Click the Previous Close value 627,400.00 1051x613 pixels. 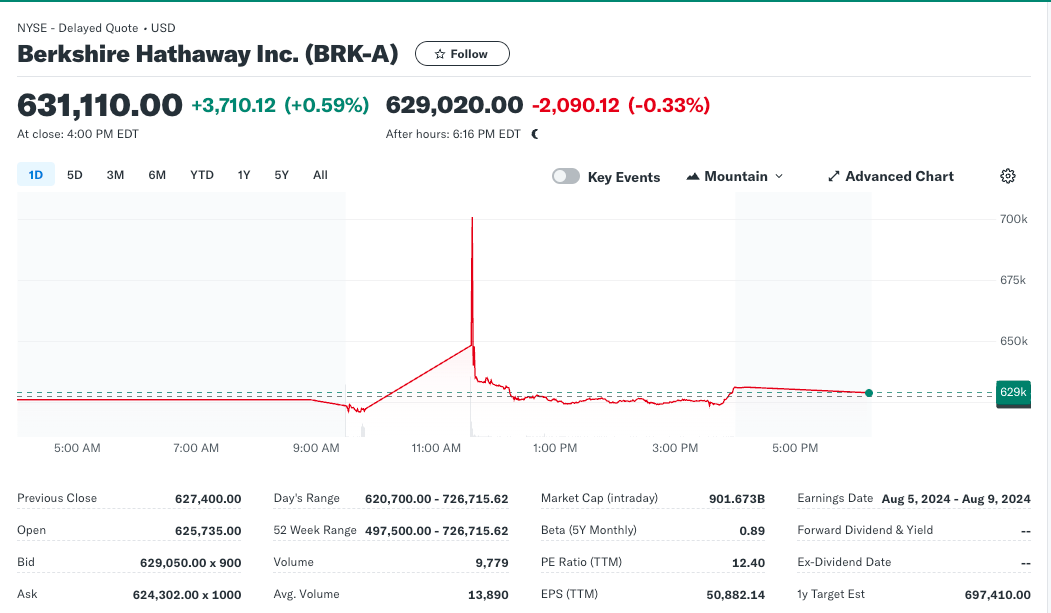208,499
